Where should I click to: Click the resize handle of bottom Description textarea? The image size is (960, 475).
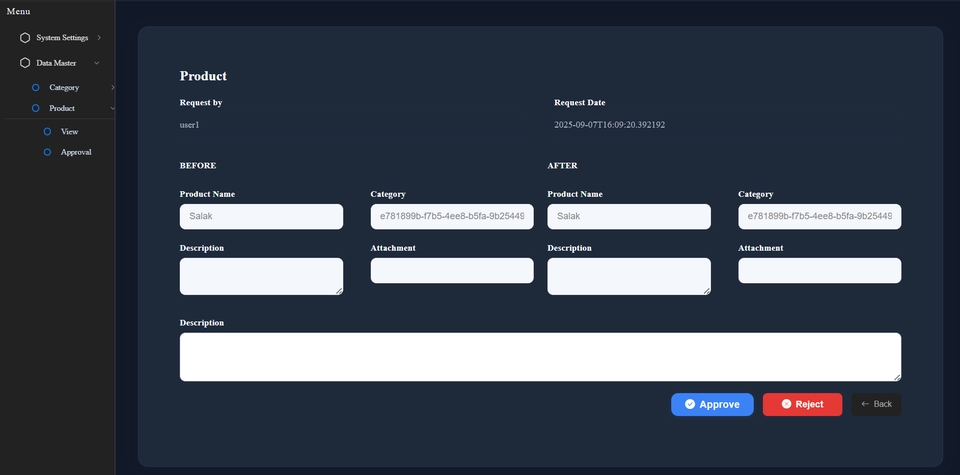(897, 377)
